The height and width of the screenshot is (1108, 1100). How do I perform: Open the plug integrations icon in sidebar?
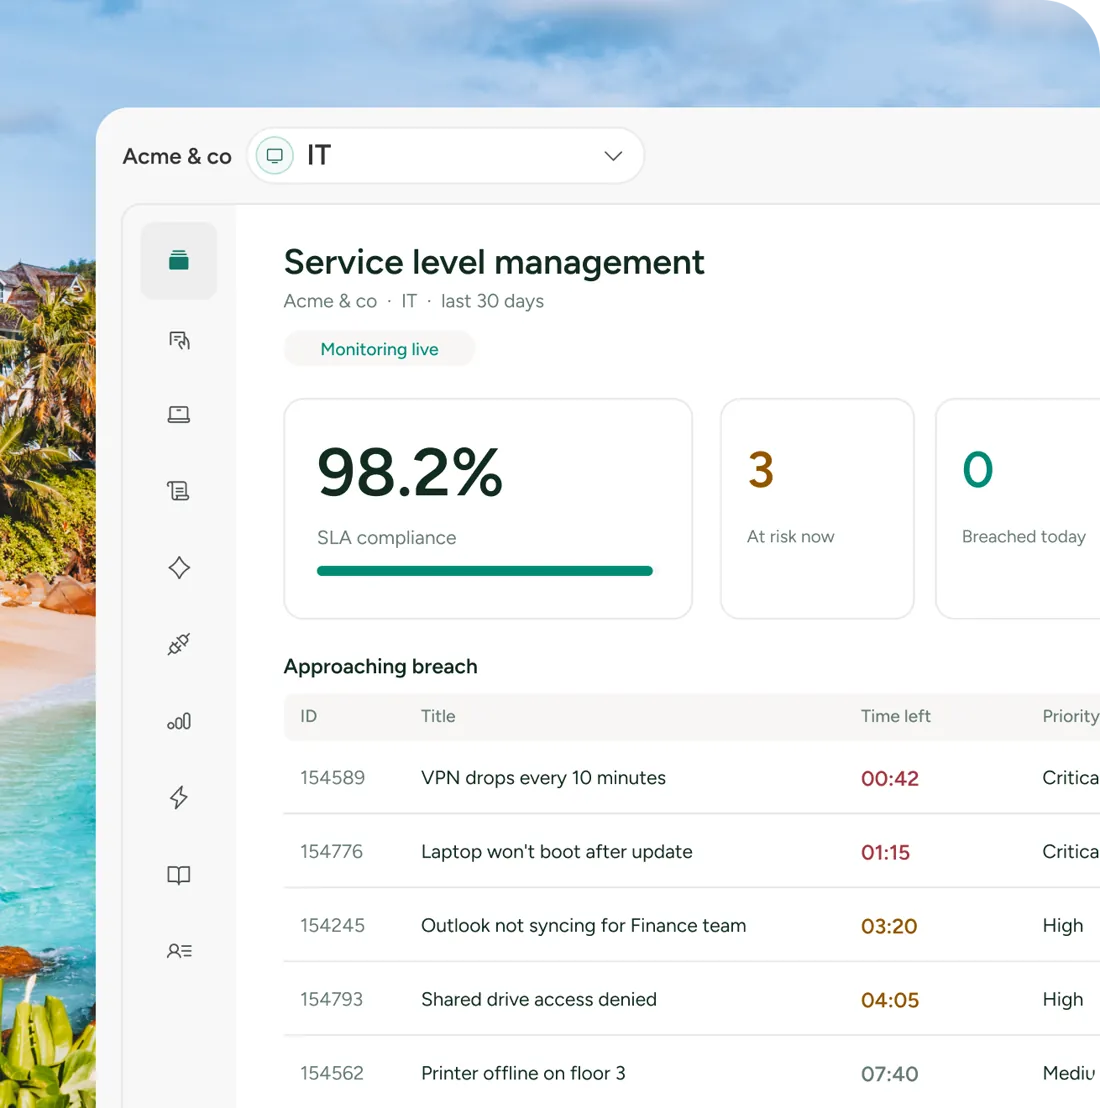179,644
